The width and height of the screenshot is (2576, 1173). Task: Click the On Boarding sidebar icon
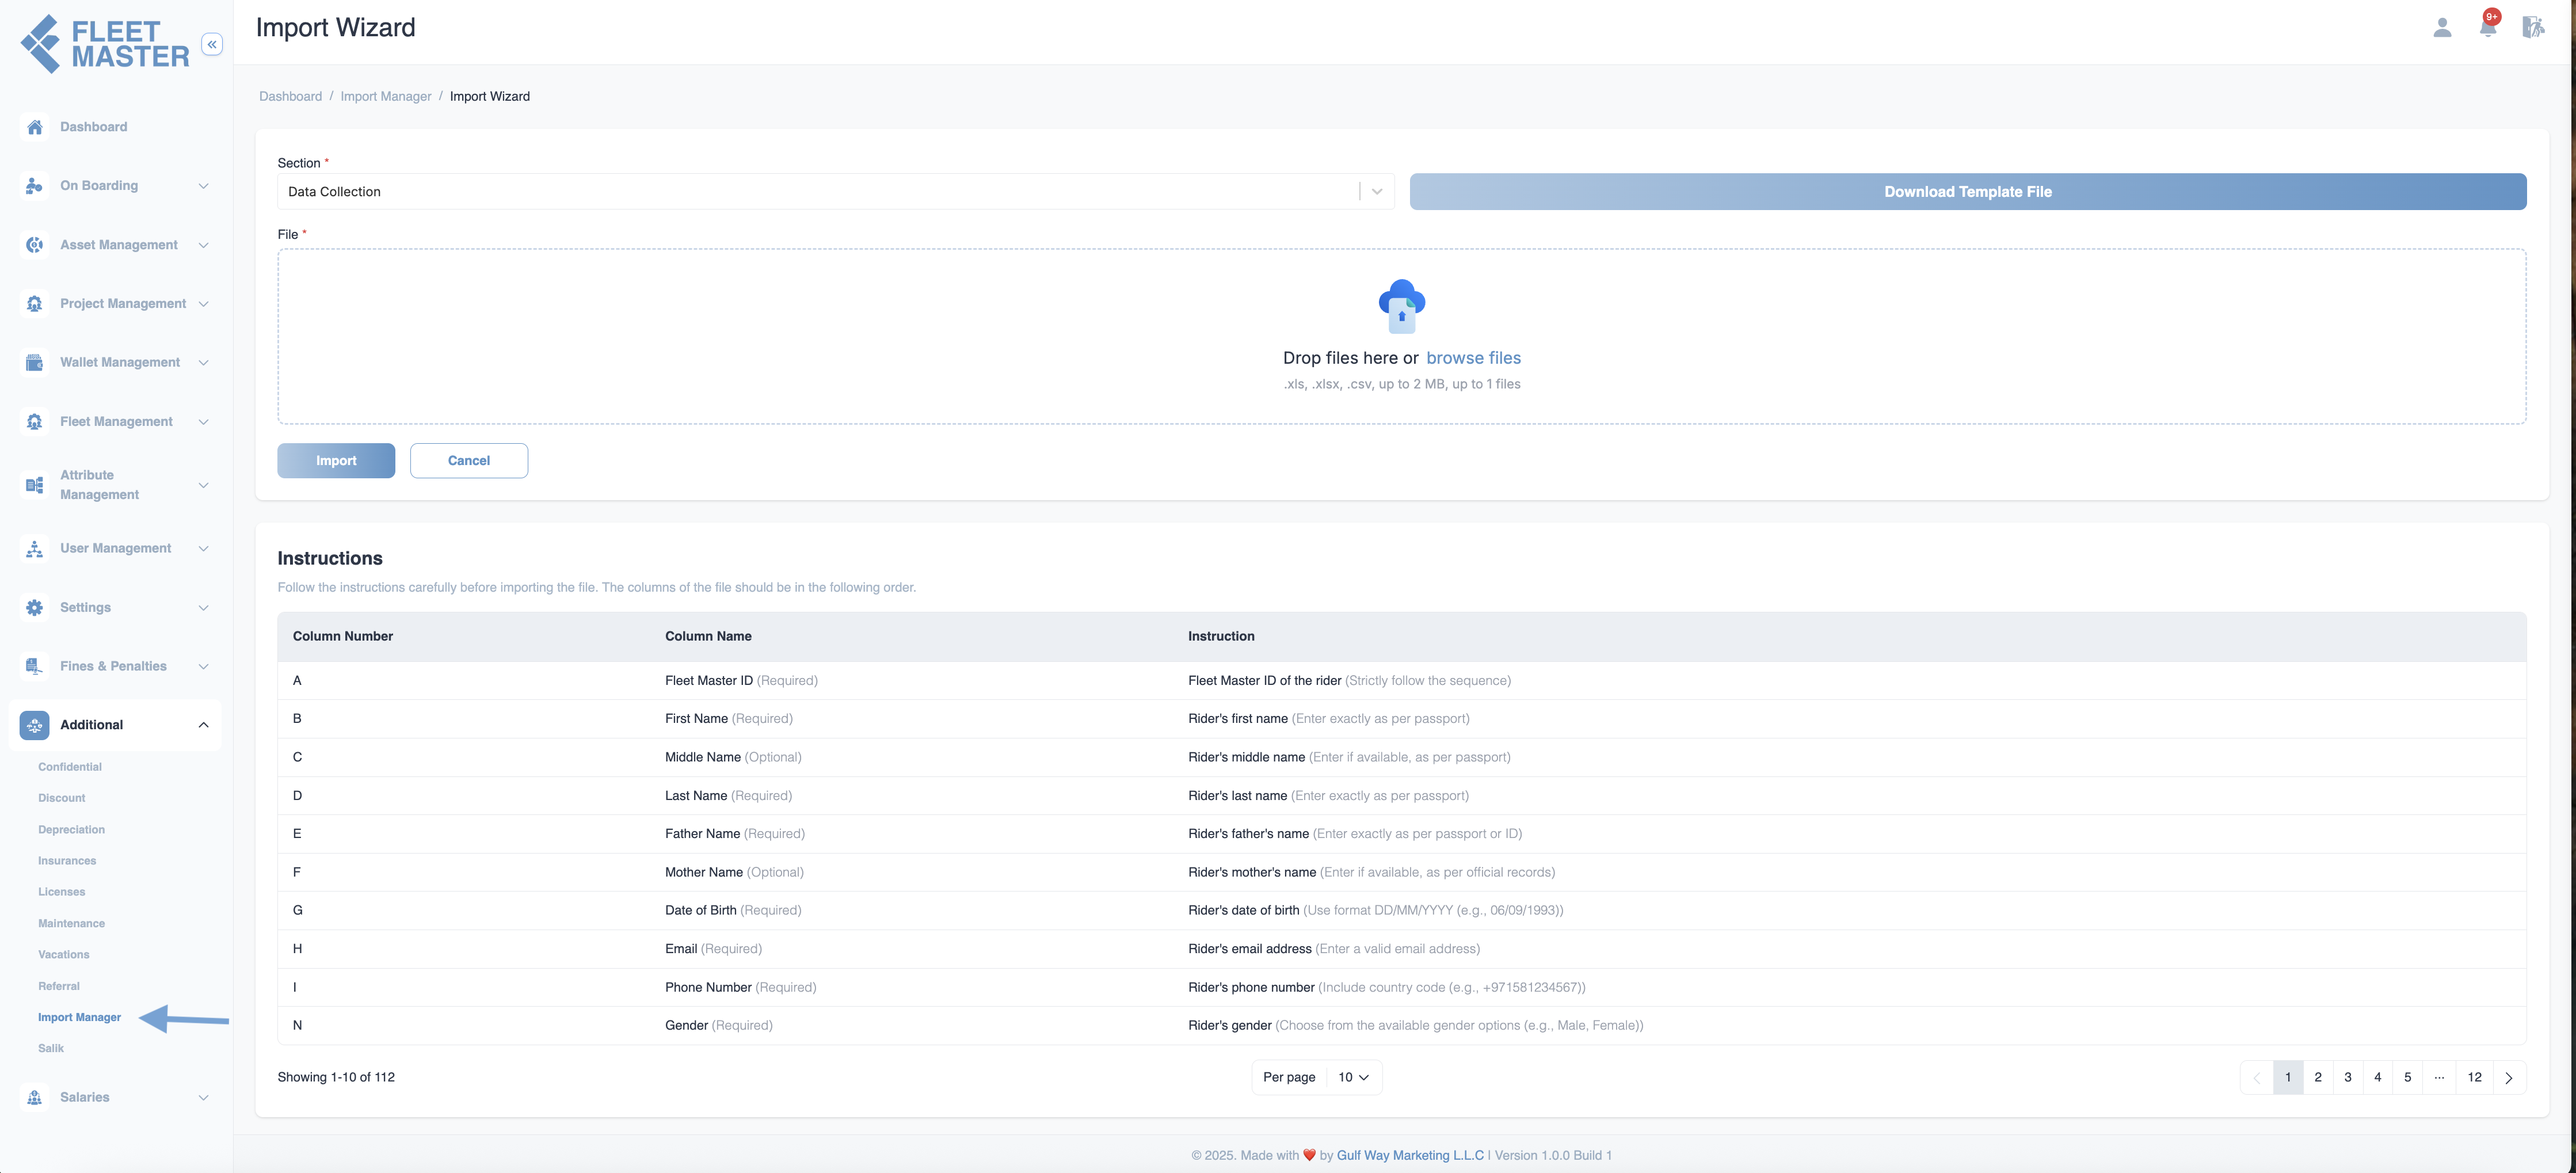(35, 186)
